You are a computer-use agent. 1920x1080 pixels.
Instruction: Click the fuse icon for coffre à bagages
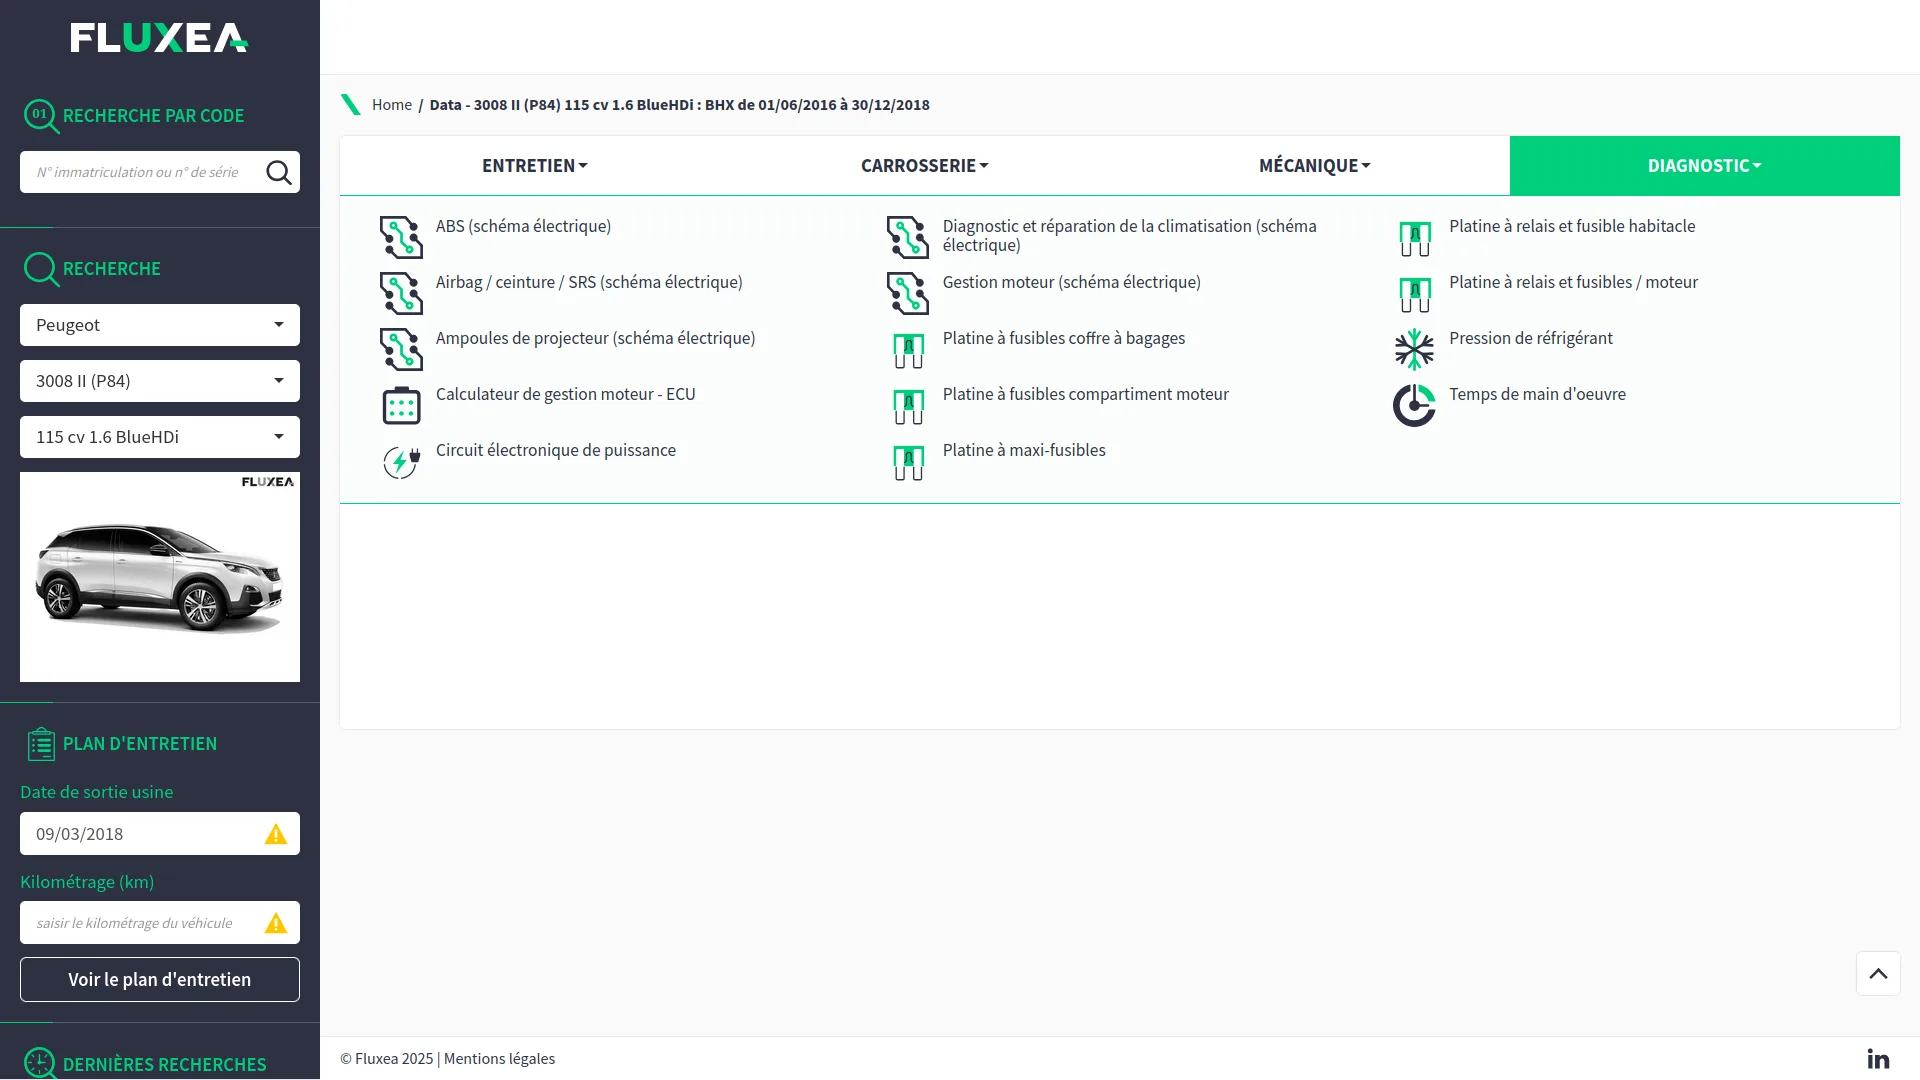pos(908,351)
